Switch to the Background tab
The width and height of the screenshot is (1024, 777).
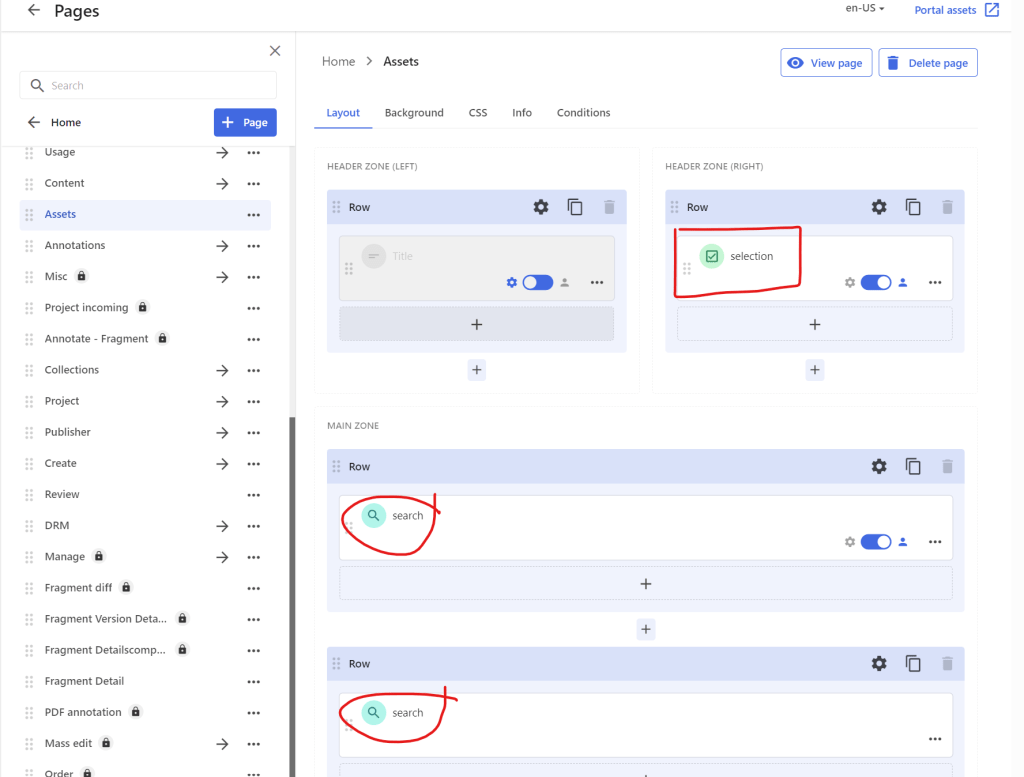pyautogui.click(x=414, y=113)
